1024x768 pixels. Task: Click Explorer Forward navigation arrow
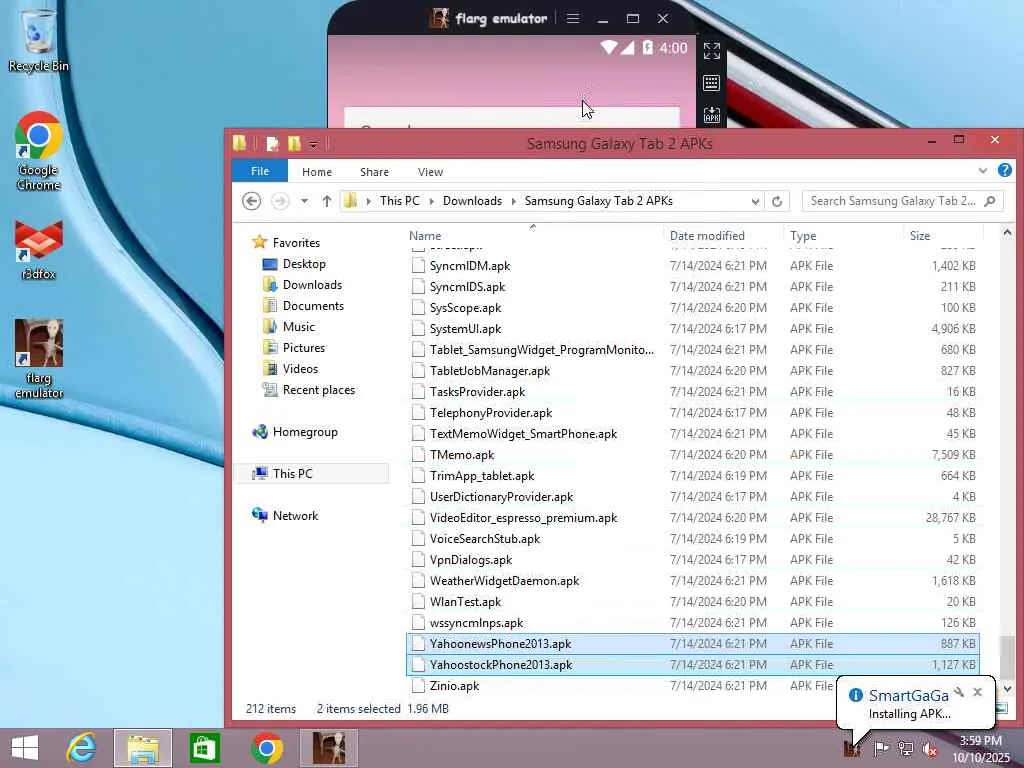pyautogui.click(x=280, y=201)
